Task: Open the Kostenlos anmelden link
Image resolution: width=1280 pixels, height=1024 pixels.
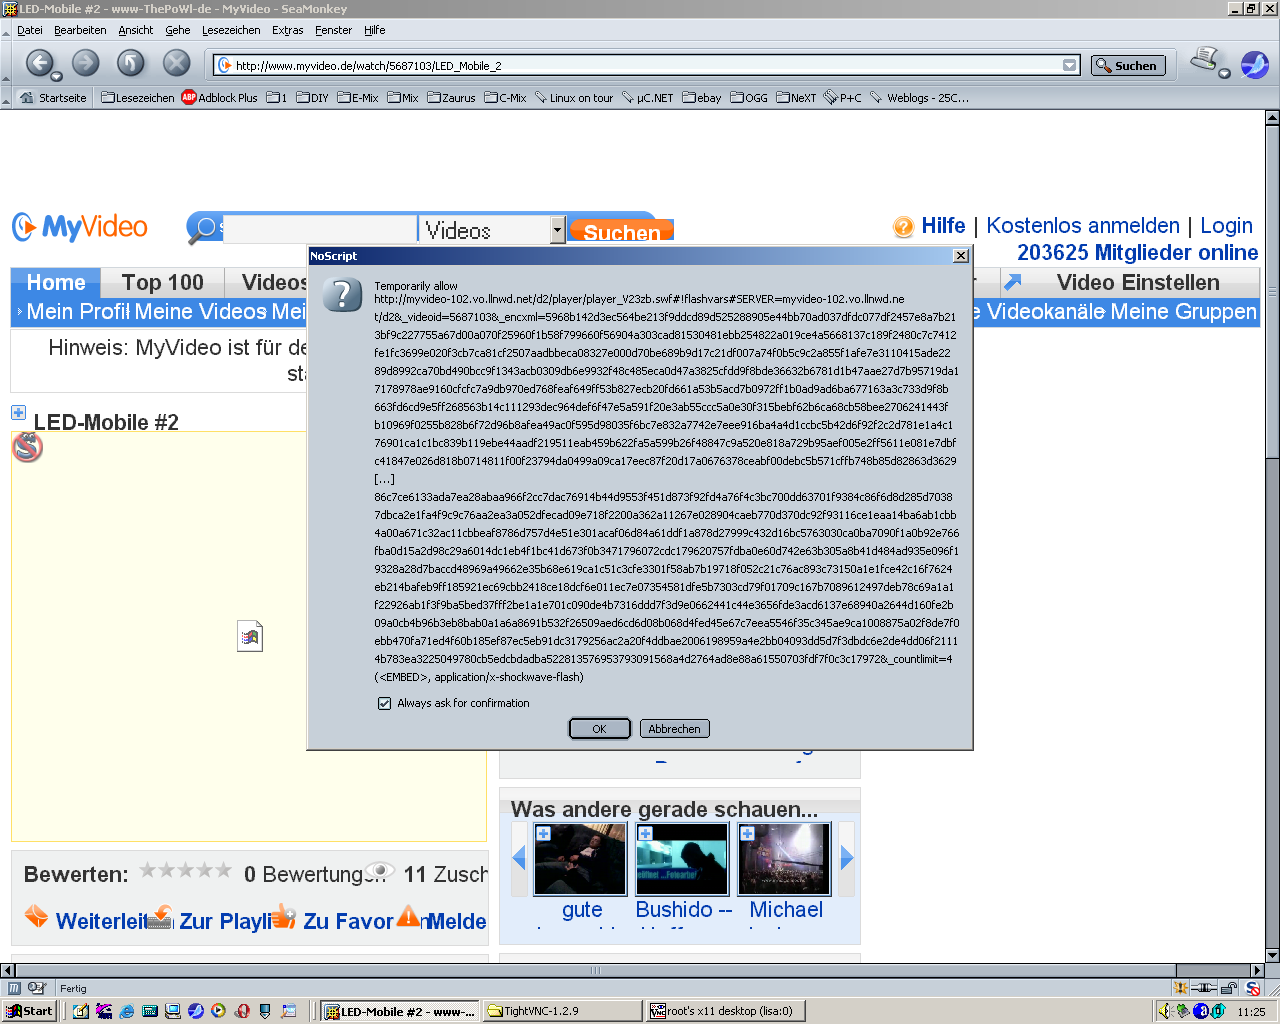Action: coord(1083,226)
